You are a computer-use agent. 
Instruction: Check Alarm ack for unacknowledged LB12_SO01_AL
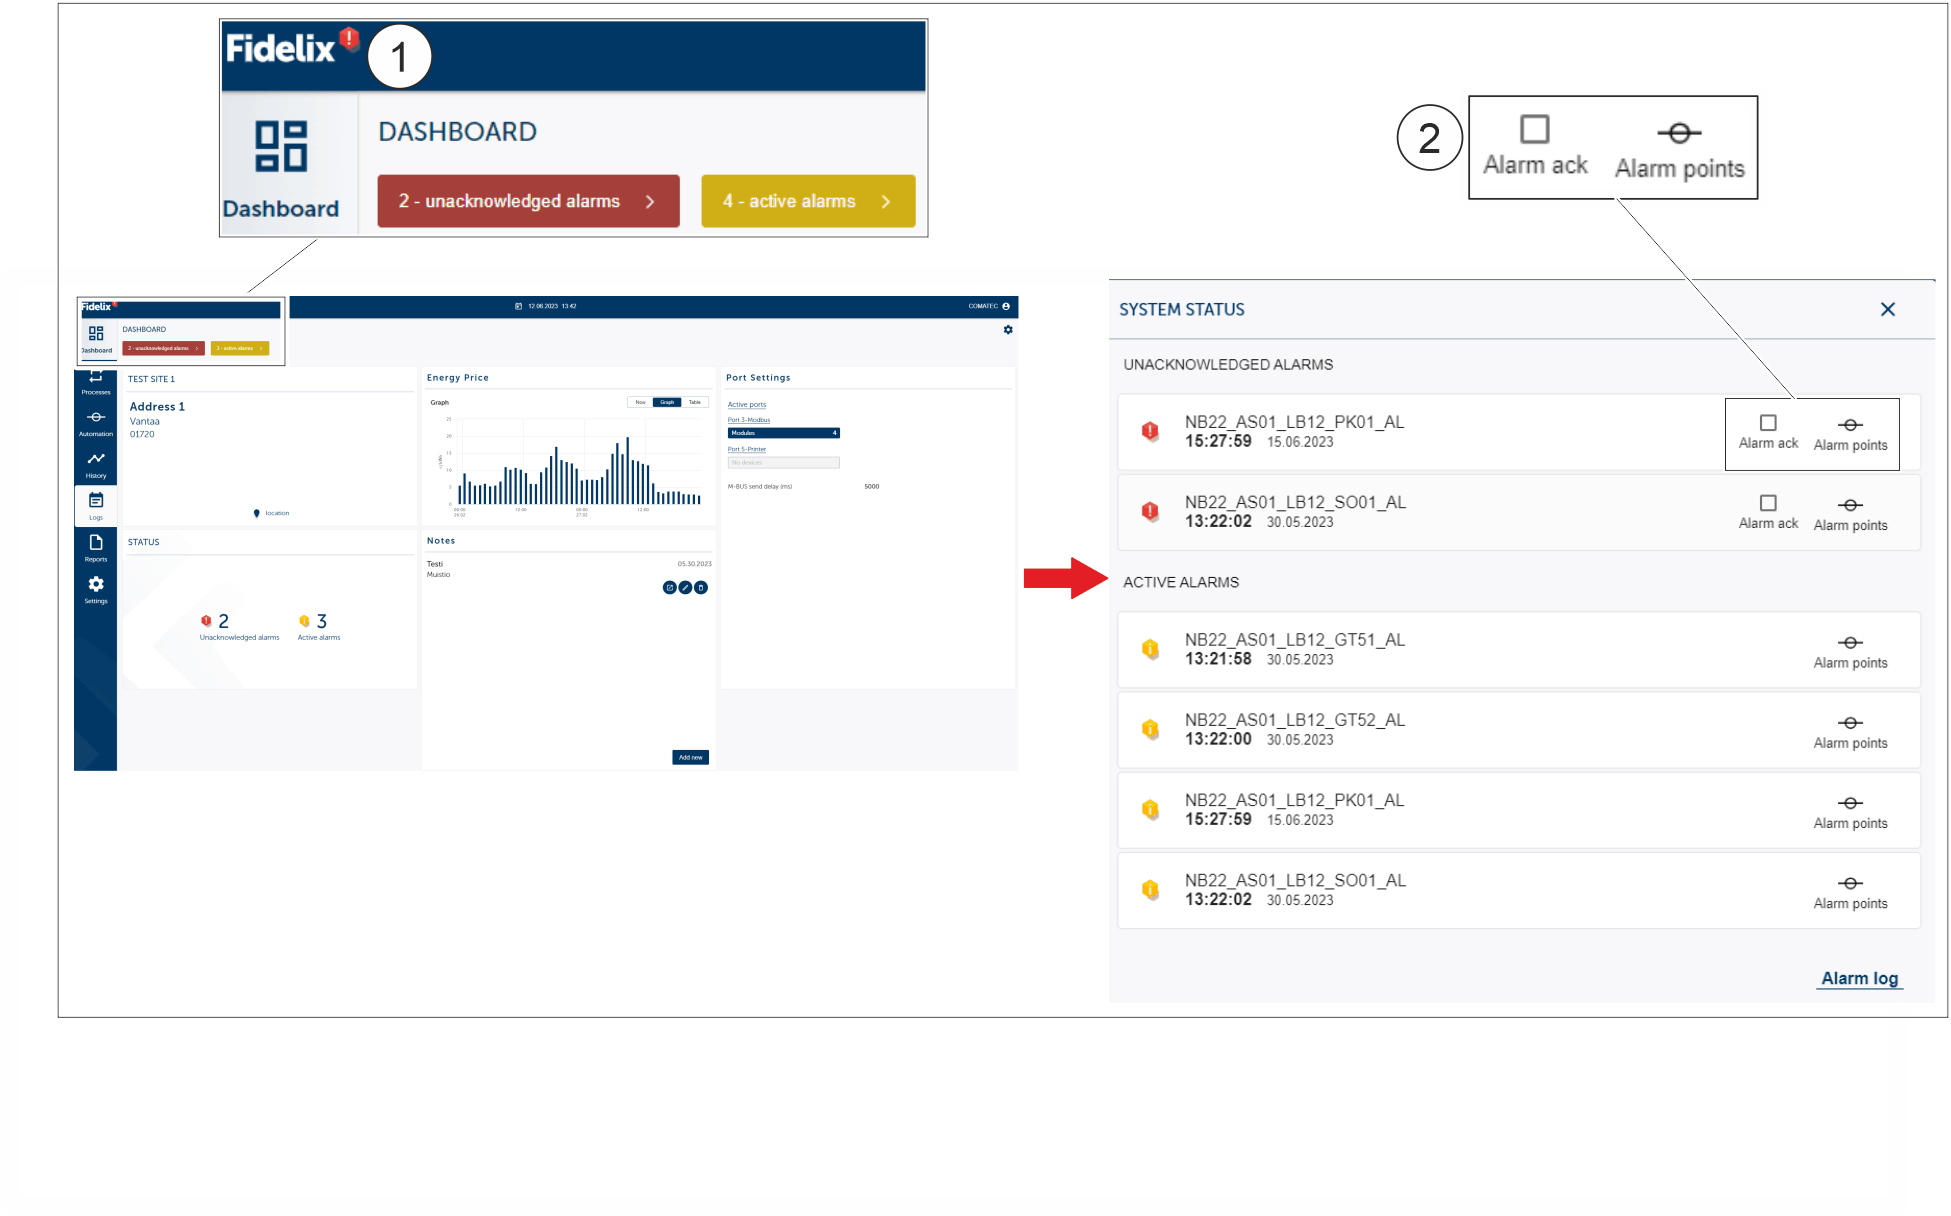point(1768,503)
